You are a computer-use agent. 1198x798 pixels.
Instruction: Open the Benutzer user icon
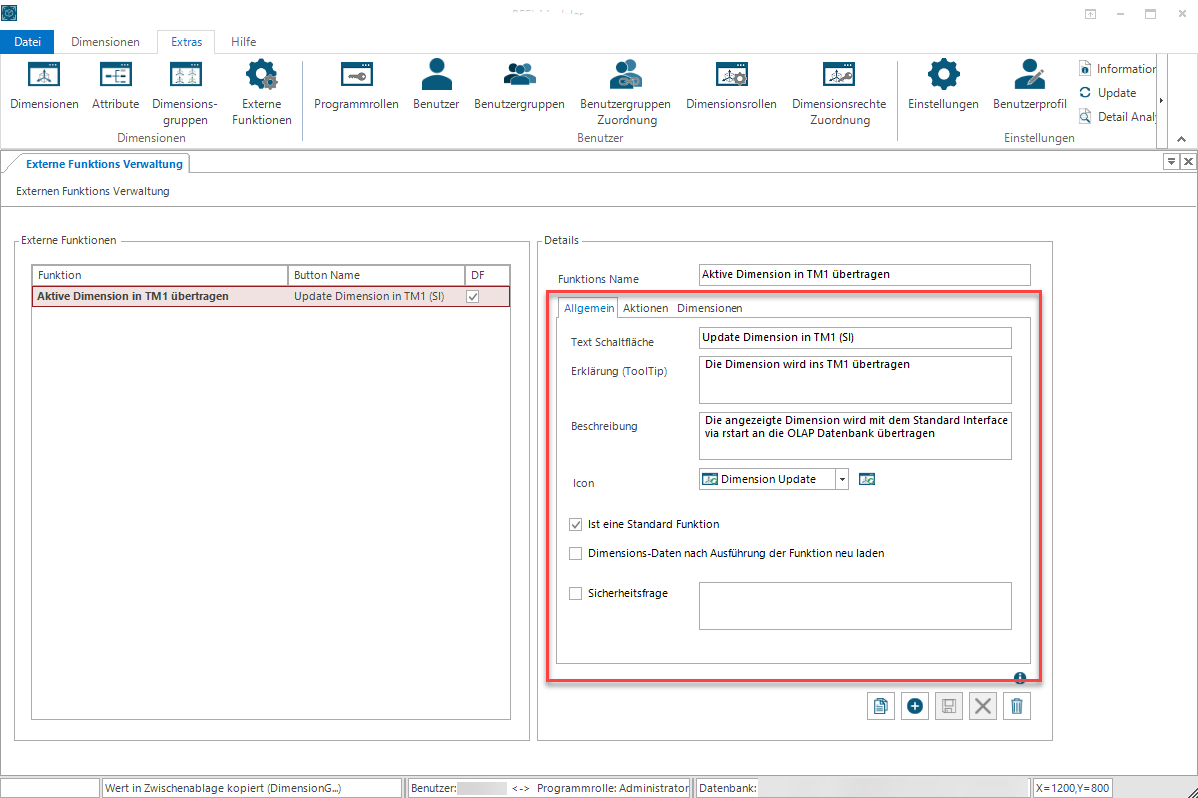pyautogui.click(x=436, y=86)
